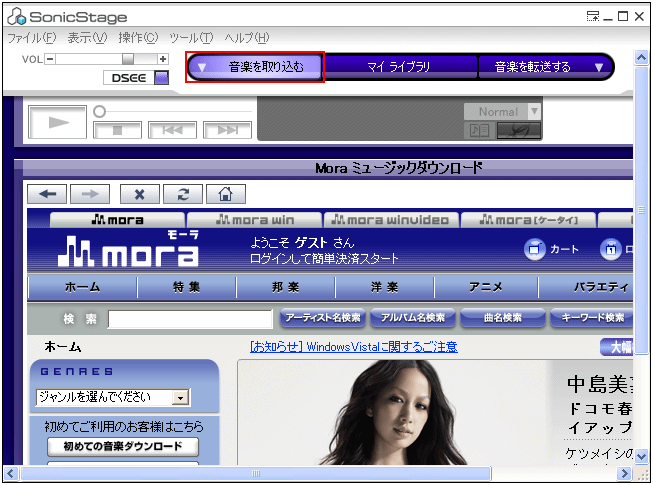
Task: Click the 初めての音楽ダウンロード button
Action: (x=123, y=447)
